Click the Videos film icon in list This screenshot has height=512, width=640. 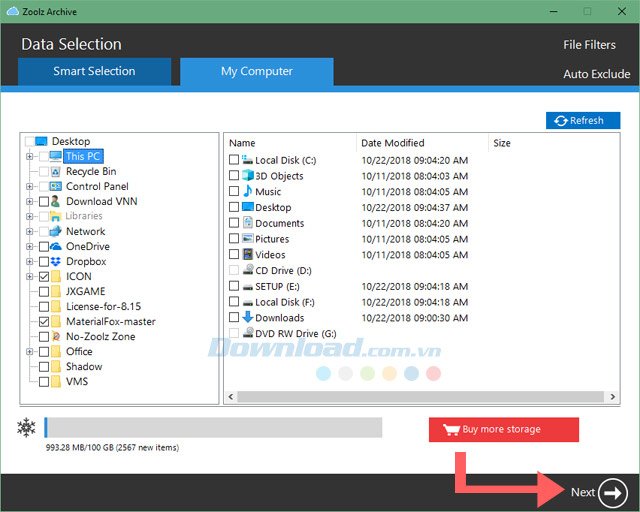[x=247, y=255]
